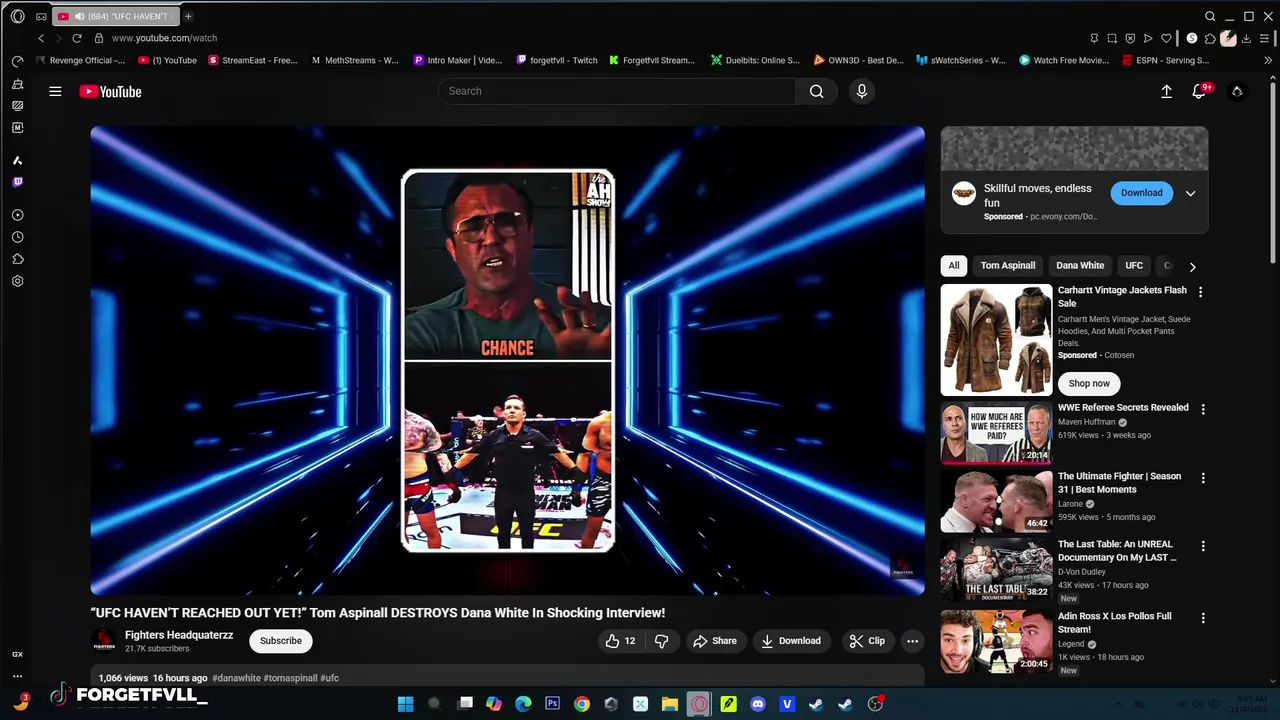The height and width of the screenshot is (720, 1280).
Task: Open the Opera menu logo
Action: (17, 16)
